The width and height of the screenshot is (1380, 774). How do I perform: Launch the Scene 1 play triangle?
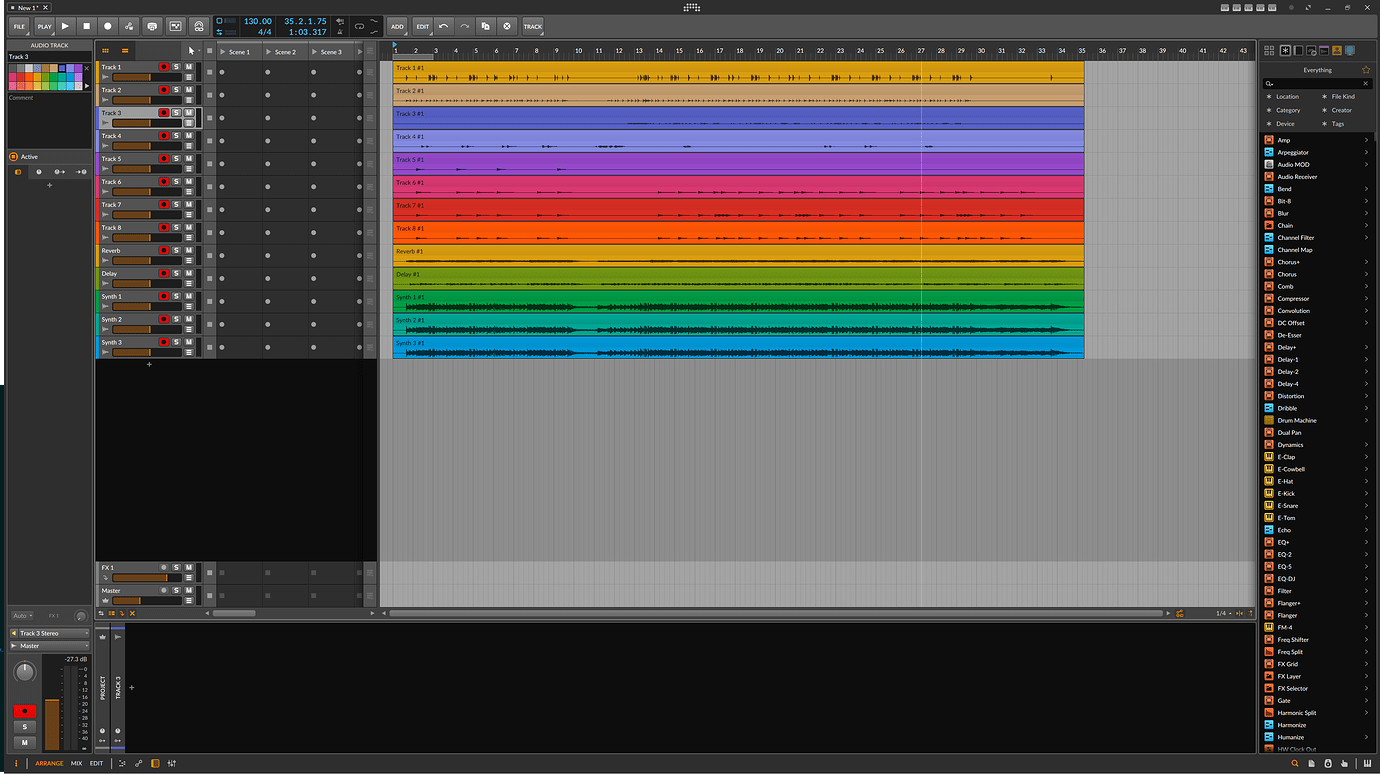(224, 52)
